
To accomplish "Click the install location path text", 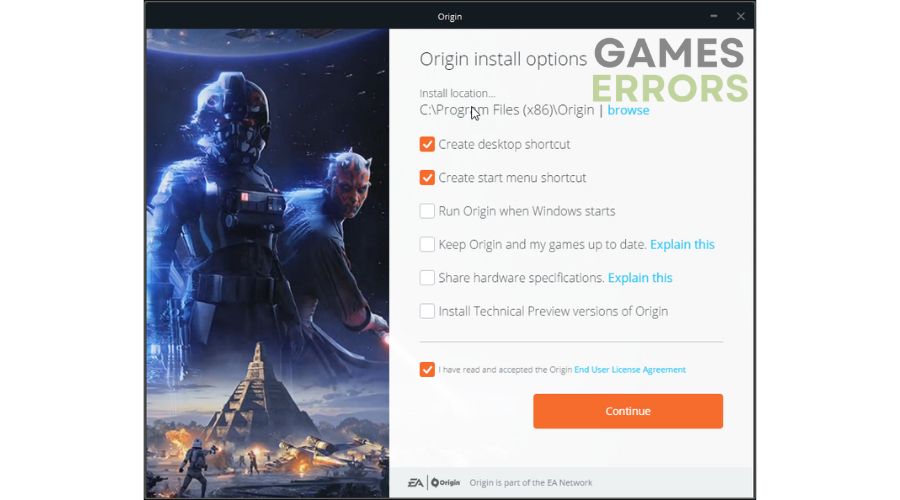I will pos(507,110).
